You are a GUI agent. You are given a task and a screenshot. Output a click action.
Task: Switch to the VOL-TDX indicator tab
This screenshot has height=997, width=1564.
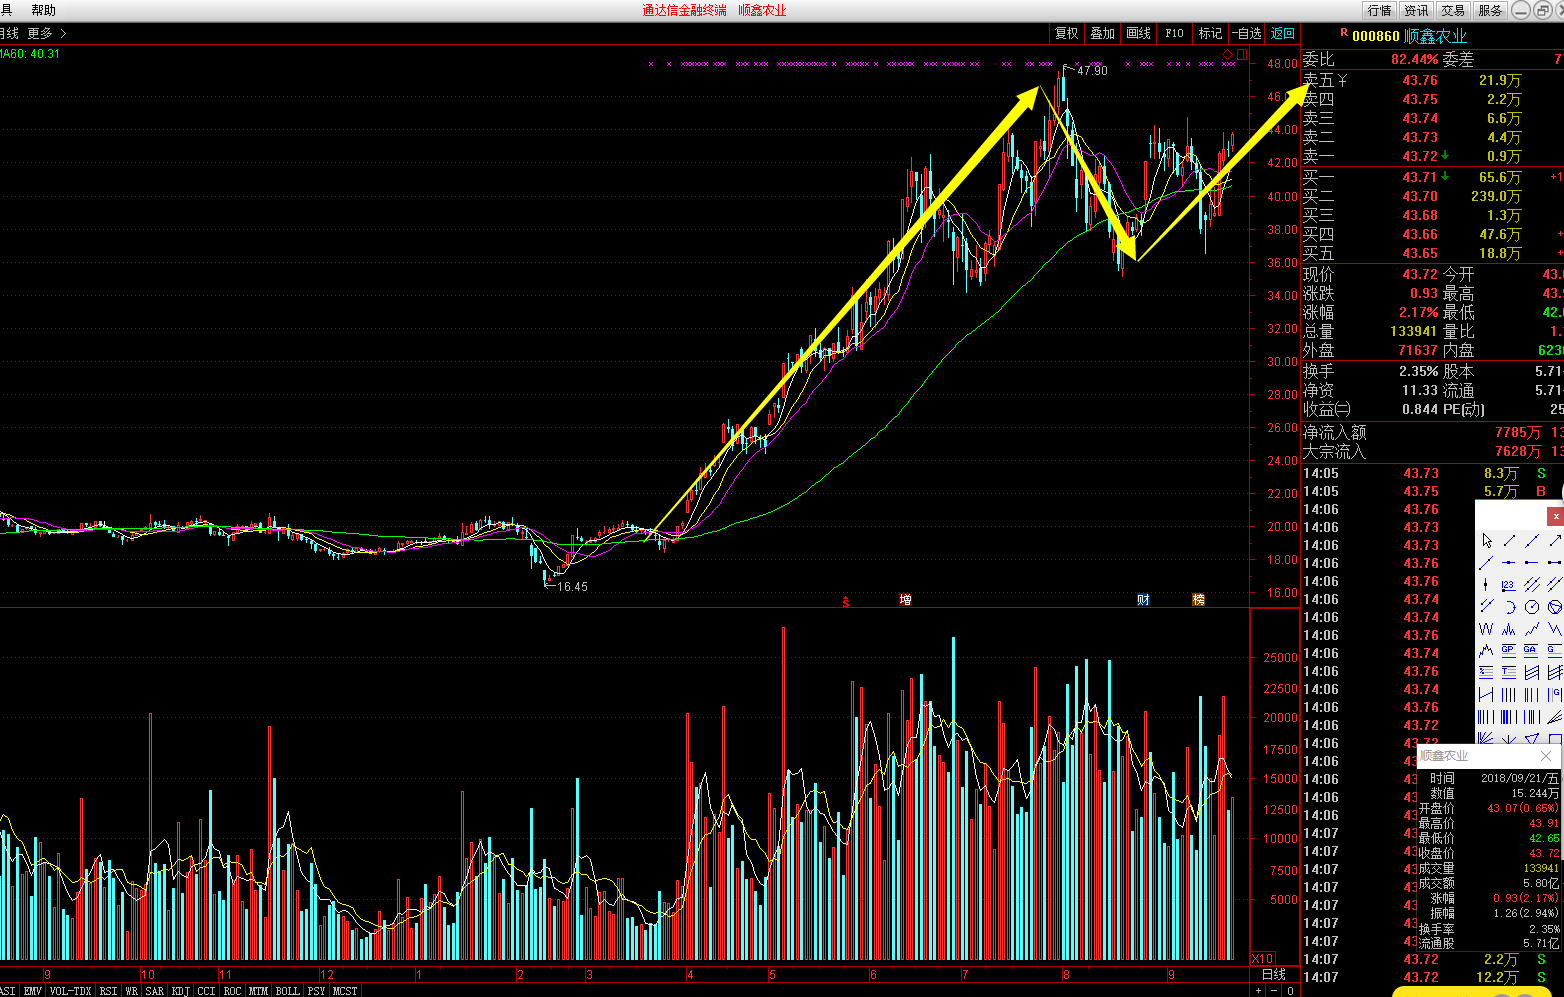[x=70, y=991]
